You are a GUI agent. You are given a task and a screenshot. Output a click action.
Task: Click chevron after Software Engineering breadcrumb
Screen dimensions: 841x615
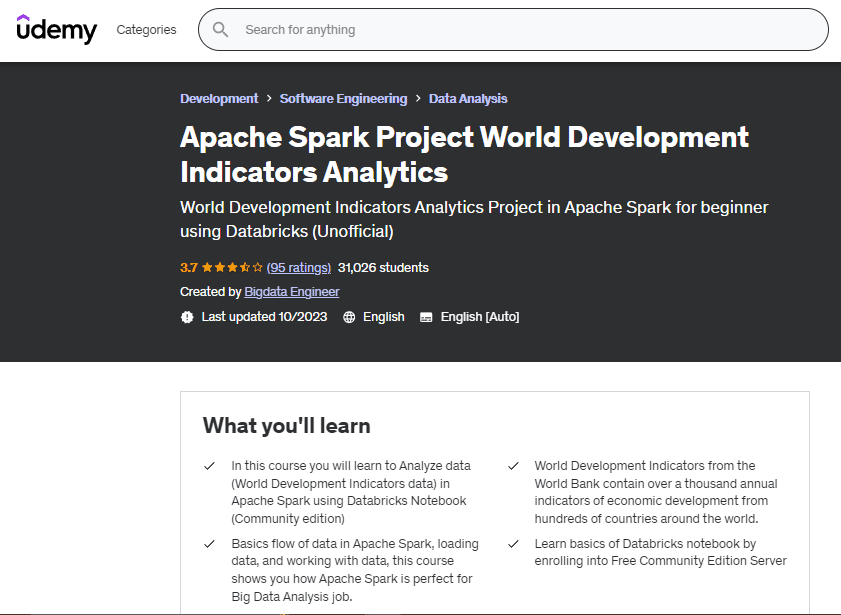(x=418, y=99)
